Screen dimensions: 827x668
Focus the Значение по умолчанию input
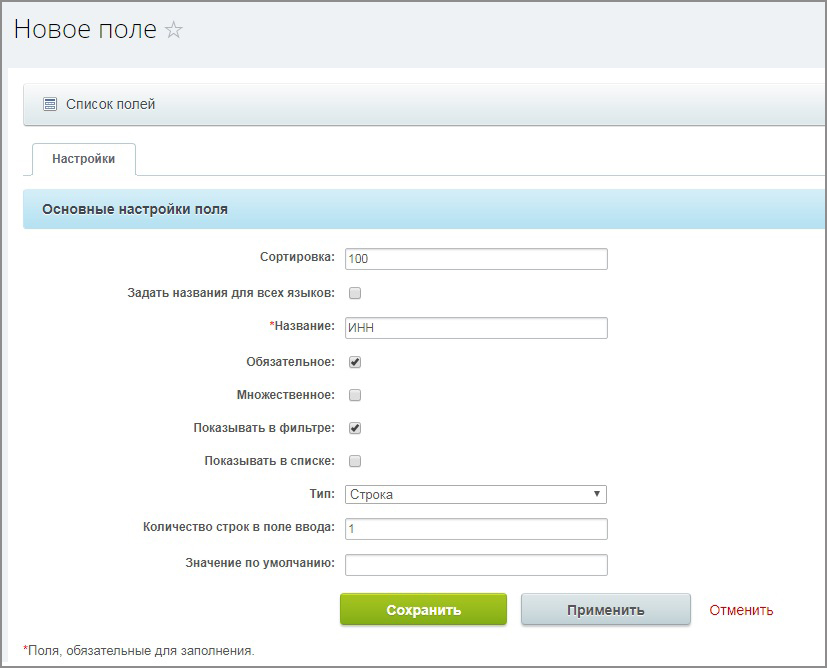pos(476,565)
